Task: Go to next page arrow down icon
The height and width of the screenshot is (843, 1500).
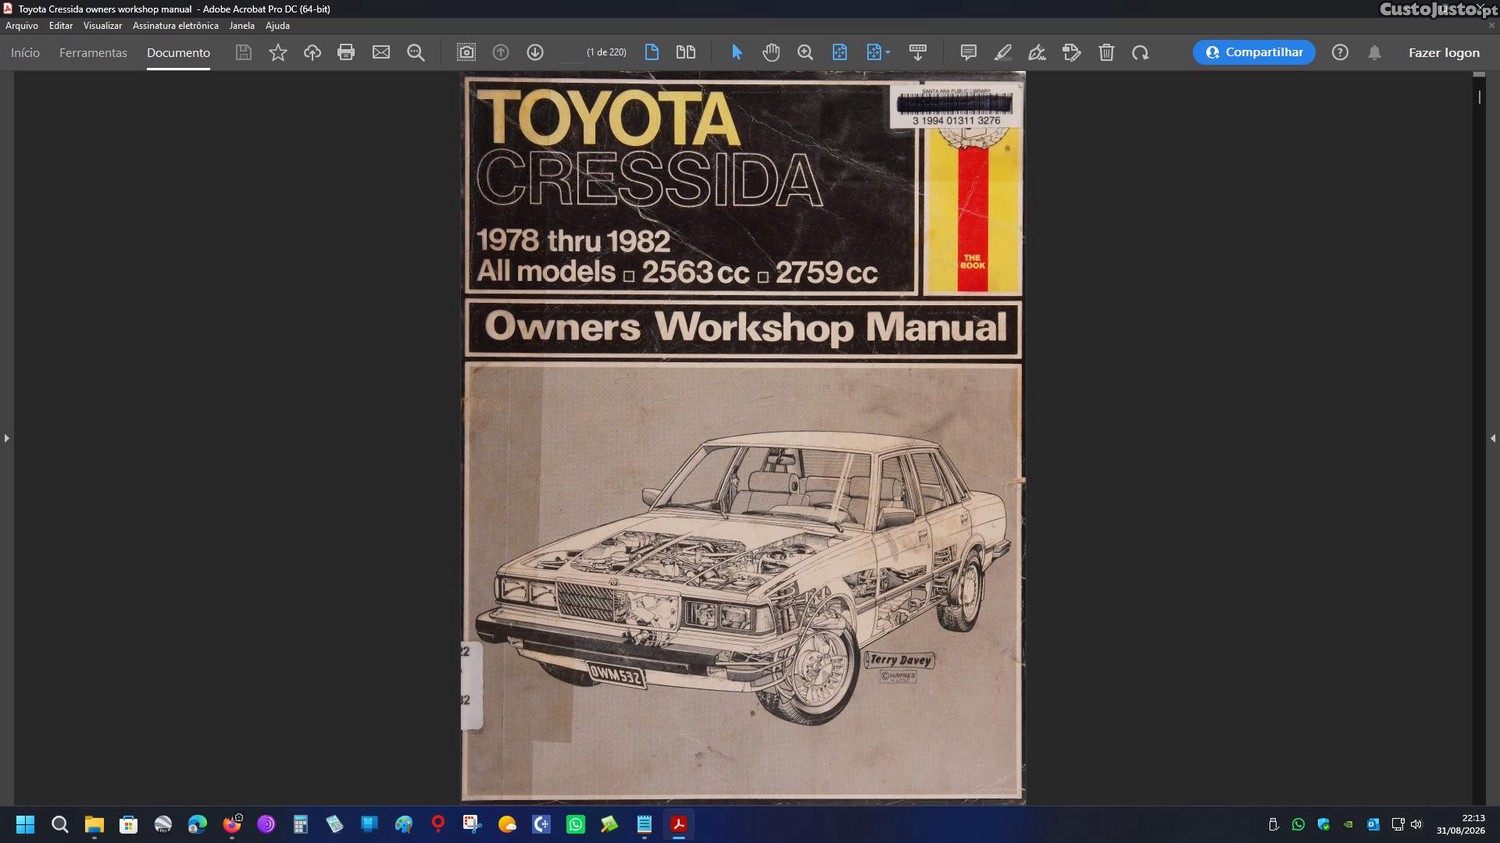Action: (x=535, y=52)
